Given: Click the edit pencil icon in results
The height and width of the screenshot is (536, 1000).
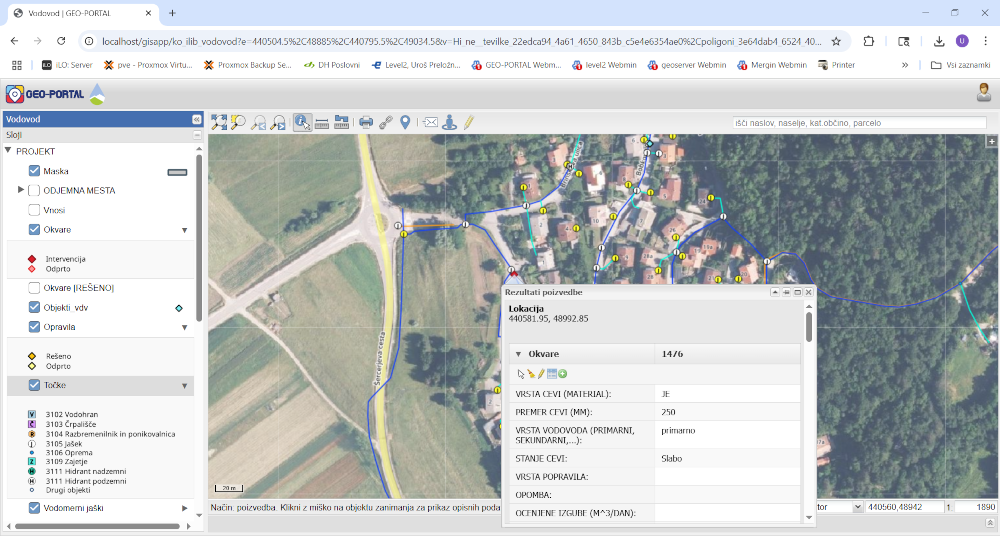Looking at the screenshot, I should coord(541,374).
